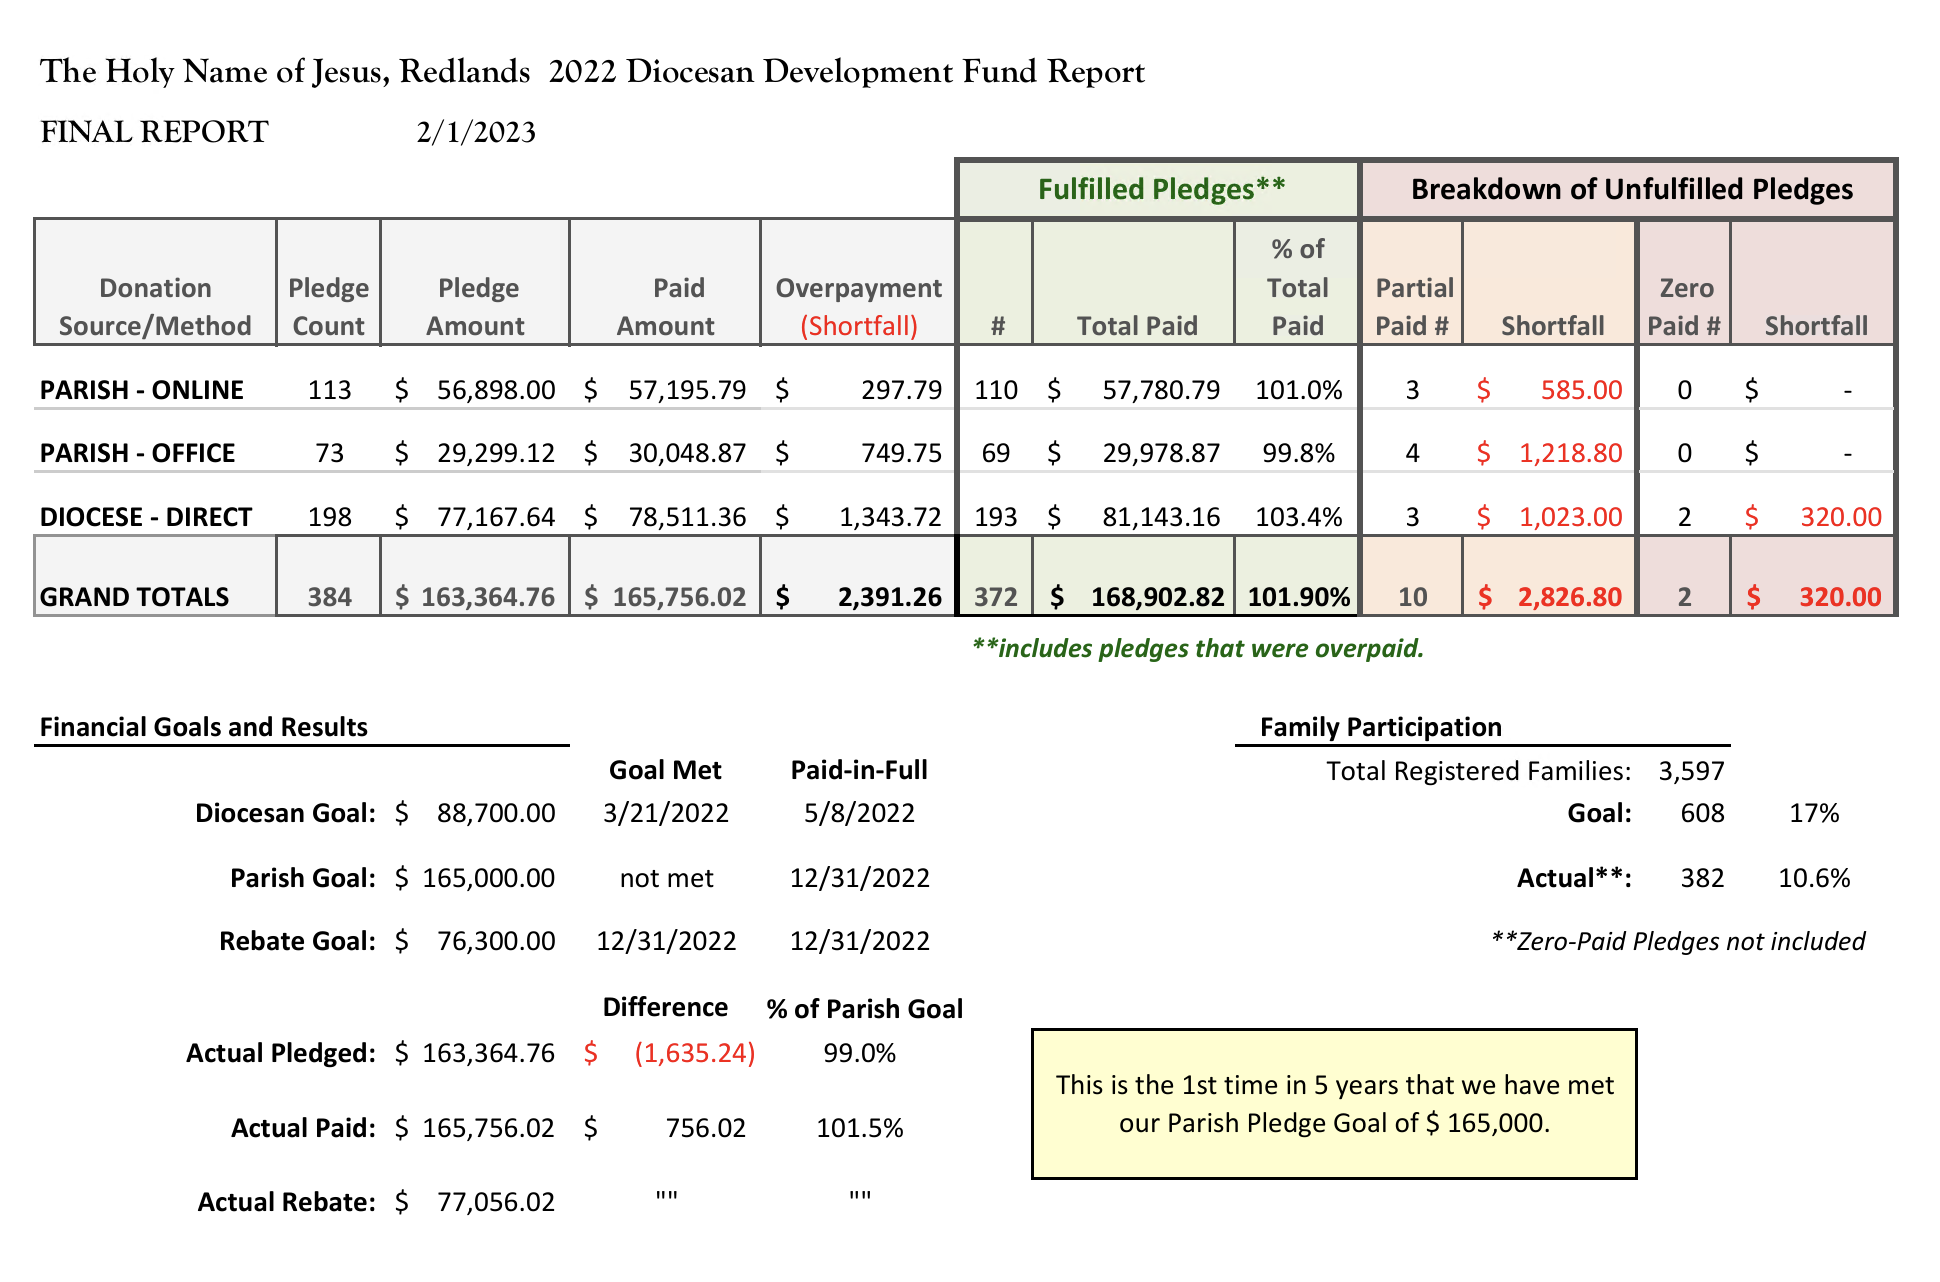This screenshot has height=1282, width=1940.
Task: Click the Fulfilled Pledges header cell
Action: (1158, 189)
